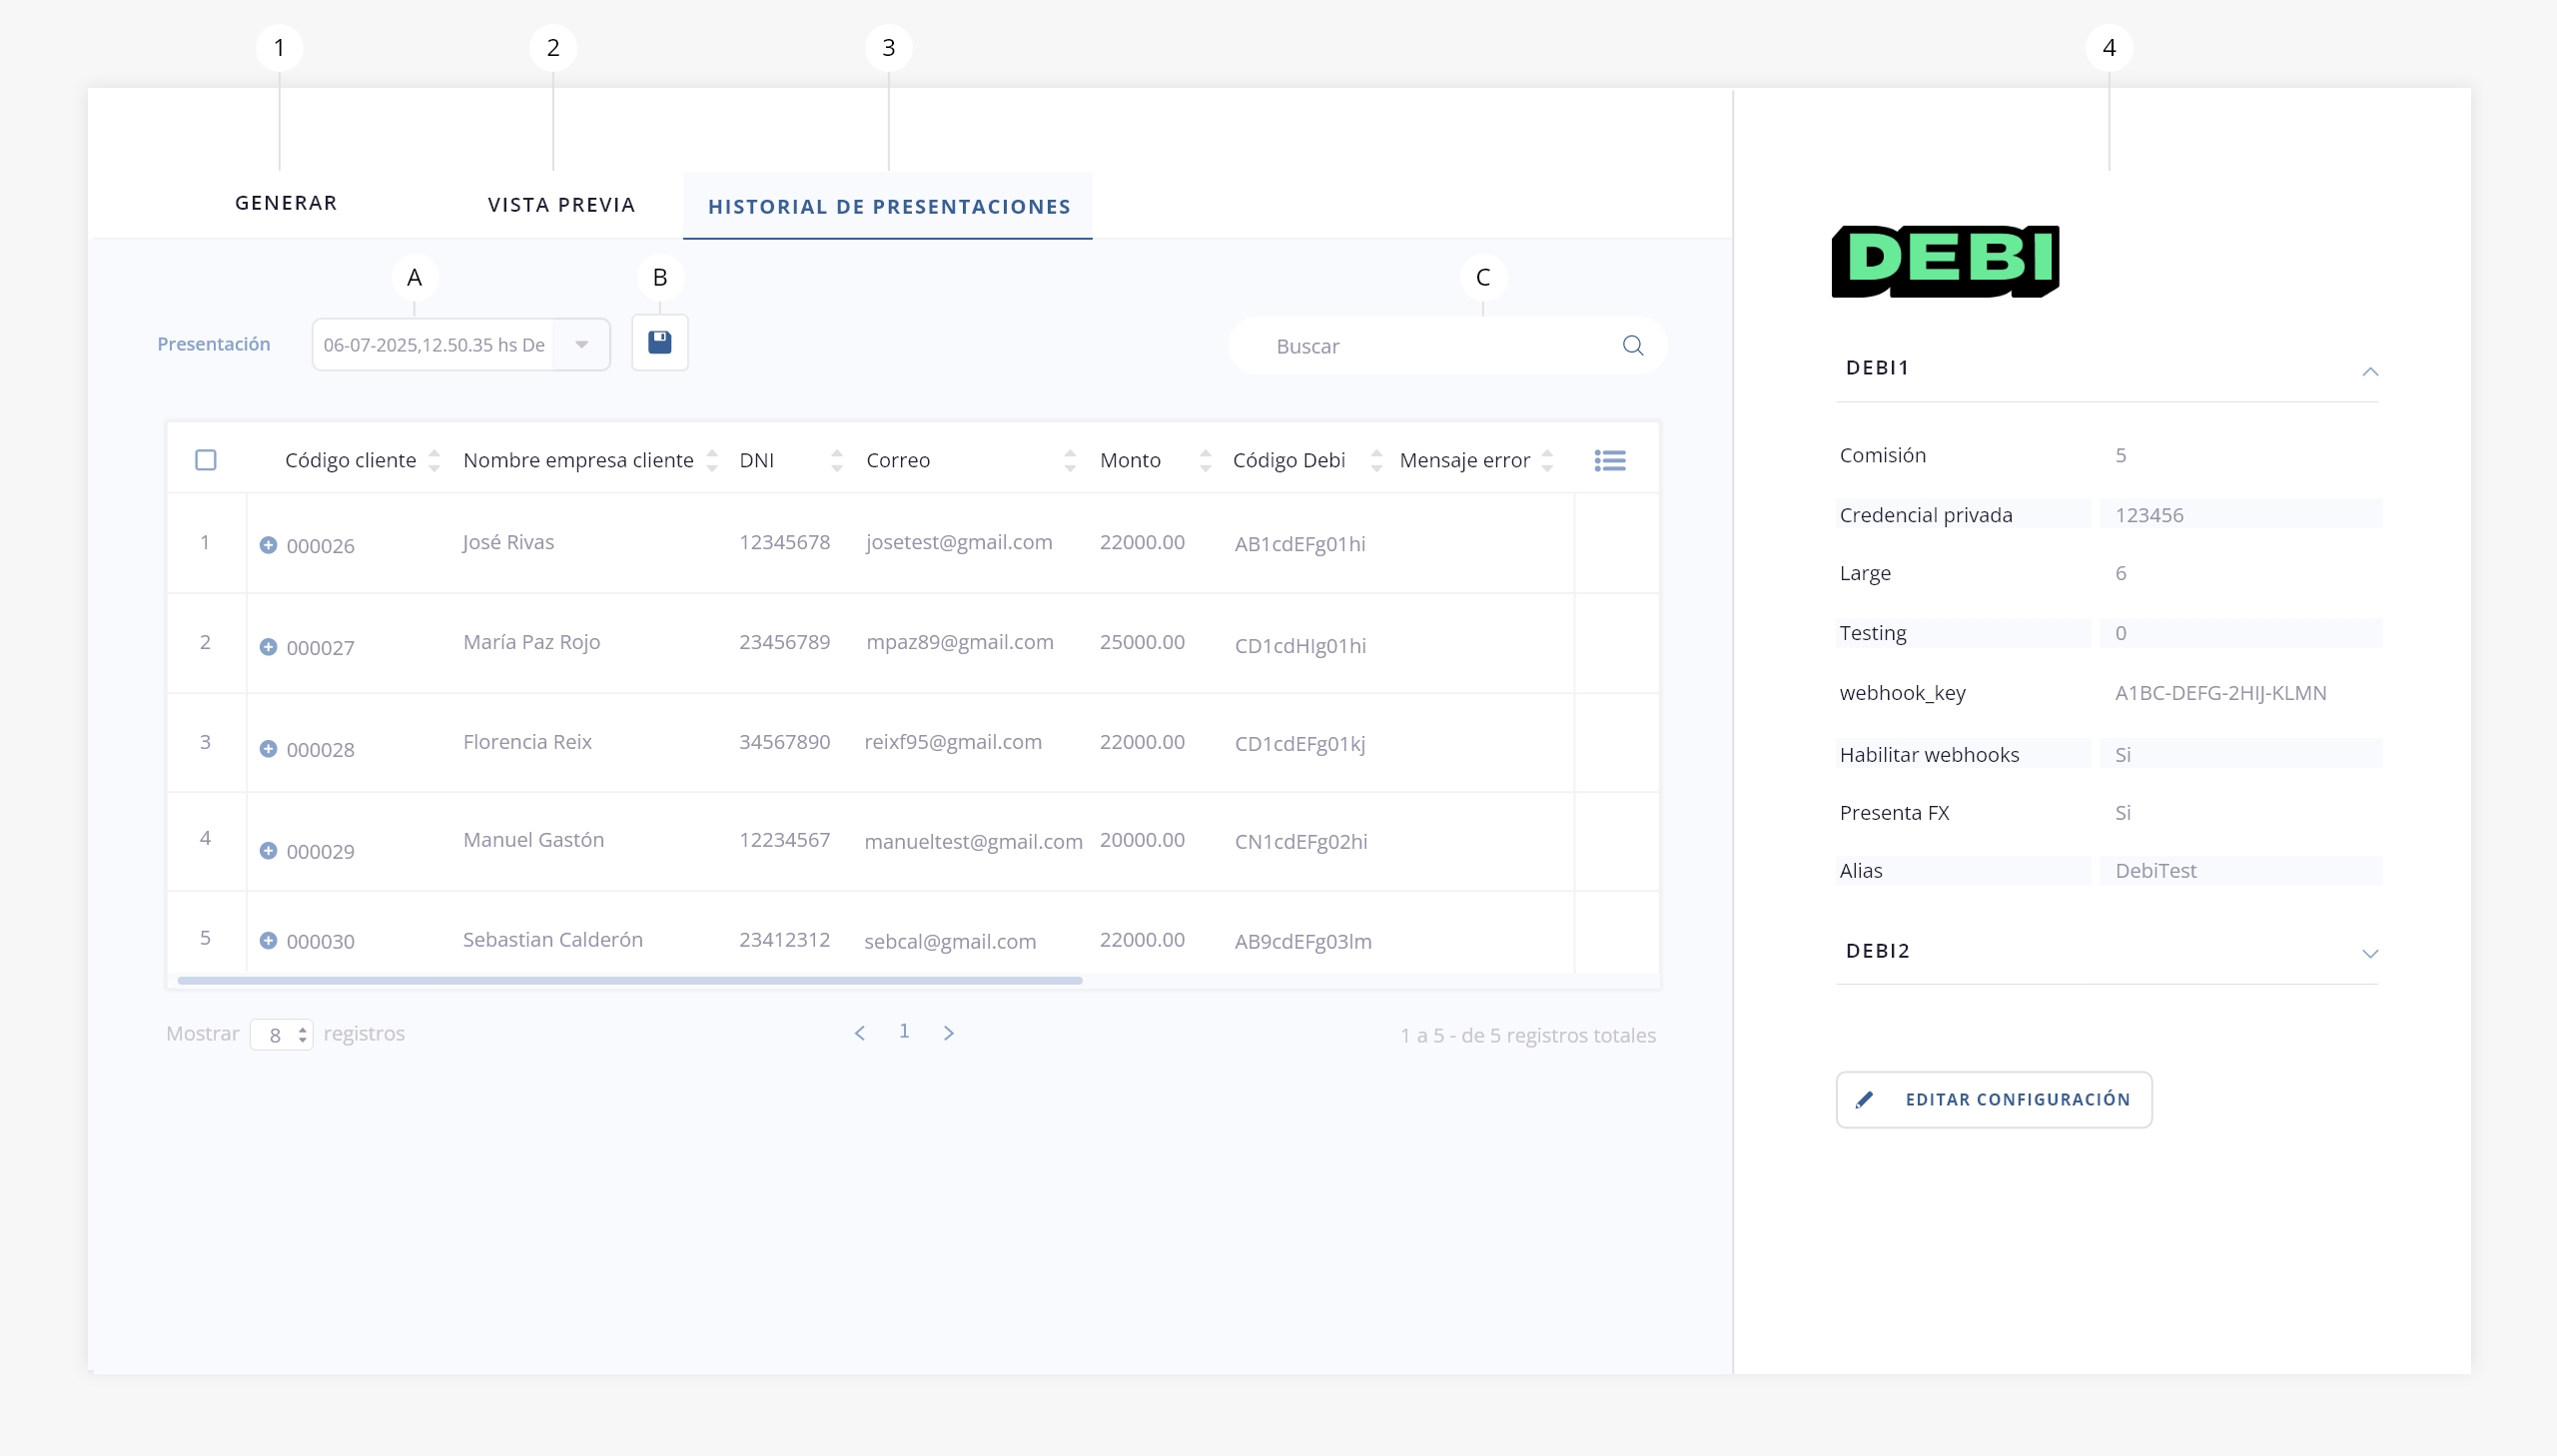
Task: Toggle the select-all checkbox in header
Action: tap(206, 460)
